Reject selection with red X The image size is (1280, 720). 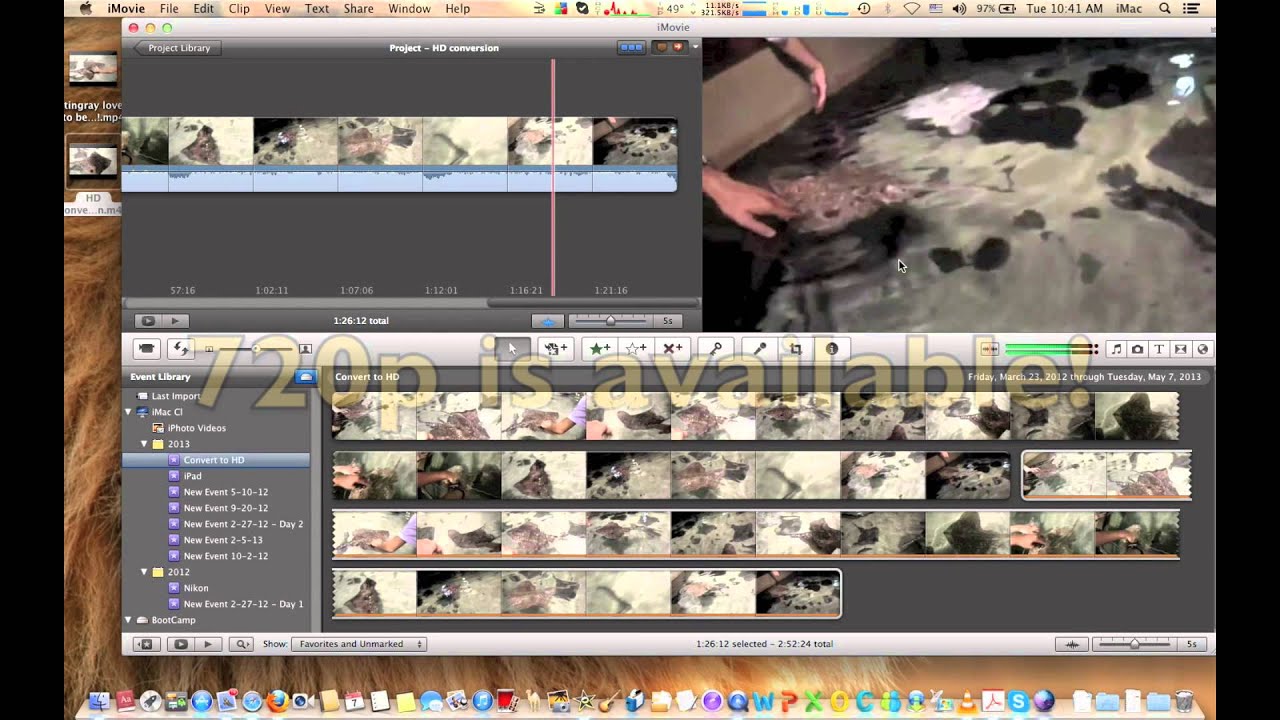coord(673,349)
